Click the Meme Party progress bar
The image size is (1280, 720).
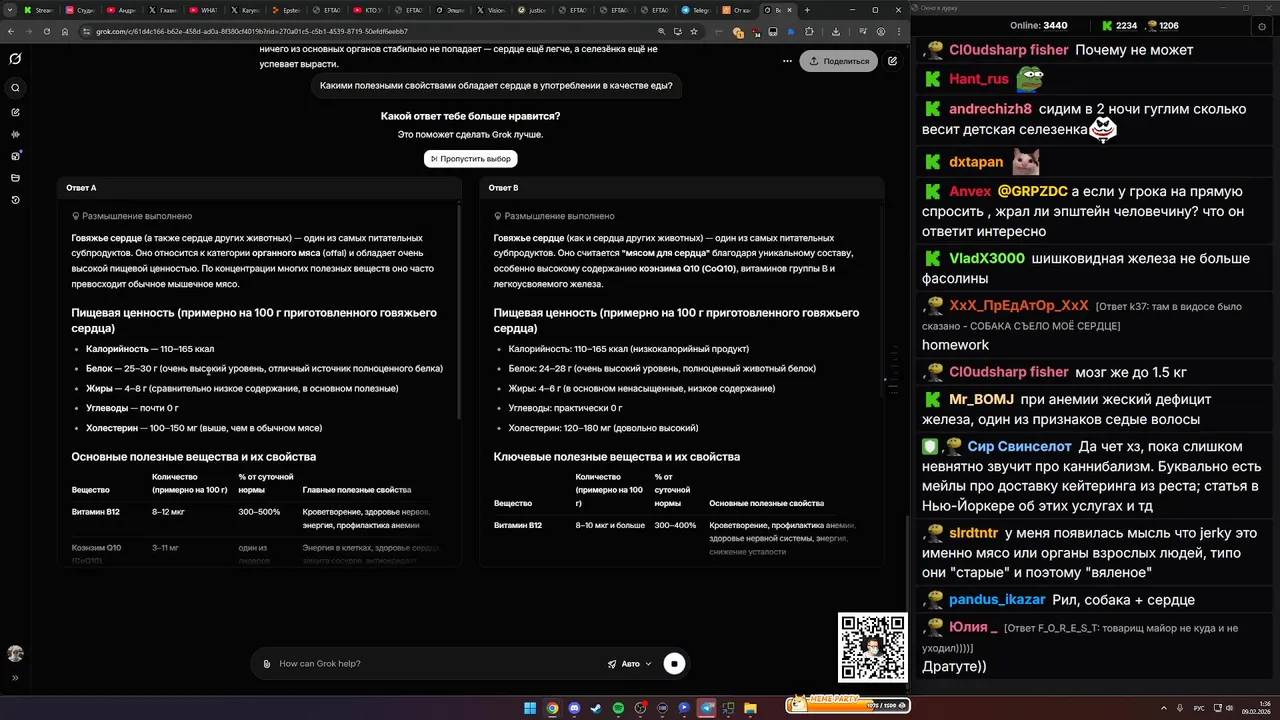[x=848, y=705]
